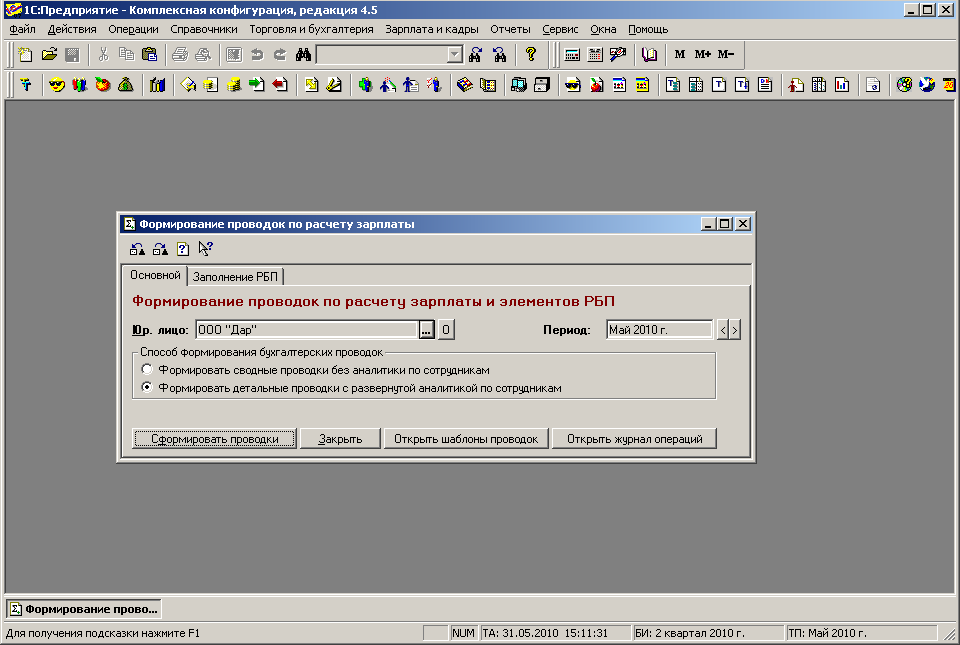The width and height of the screenshot is (960, 645).
Task: Click the paste clipboard icon
Action: click(x=149, y=54)
